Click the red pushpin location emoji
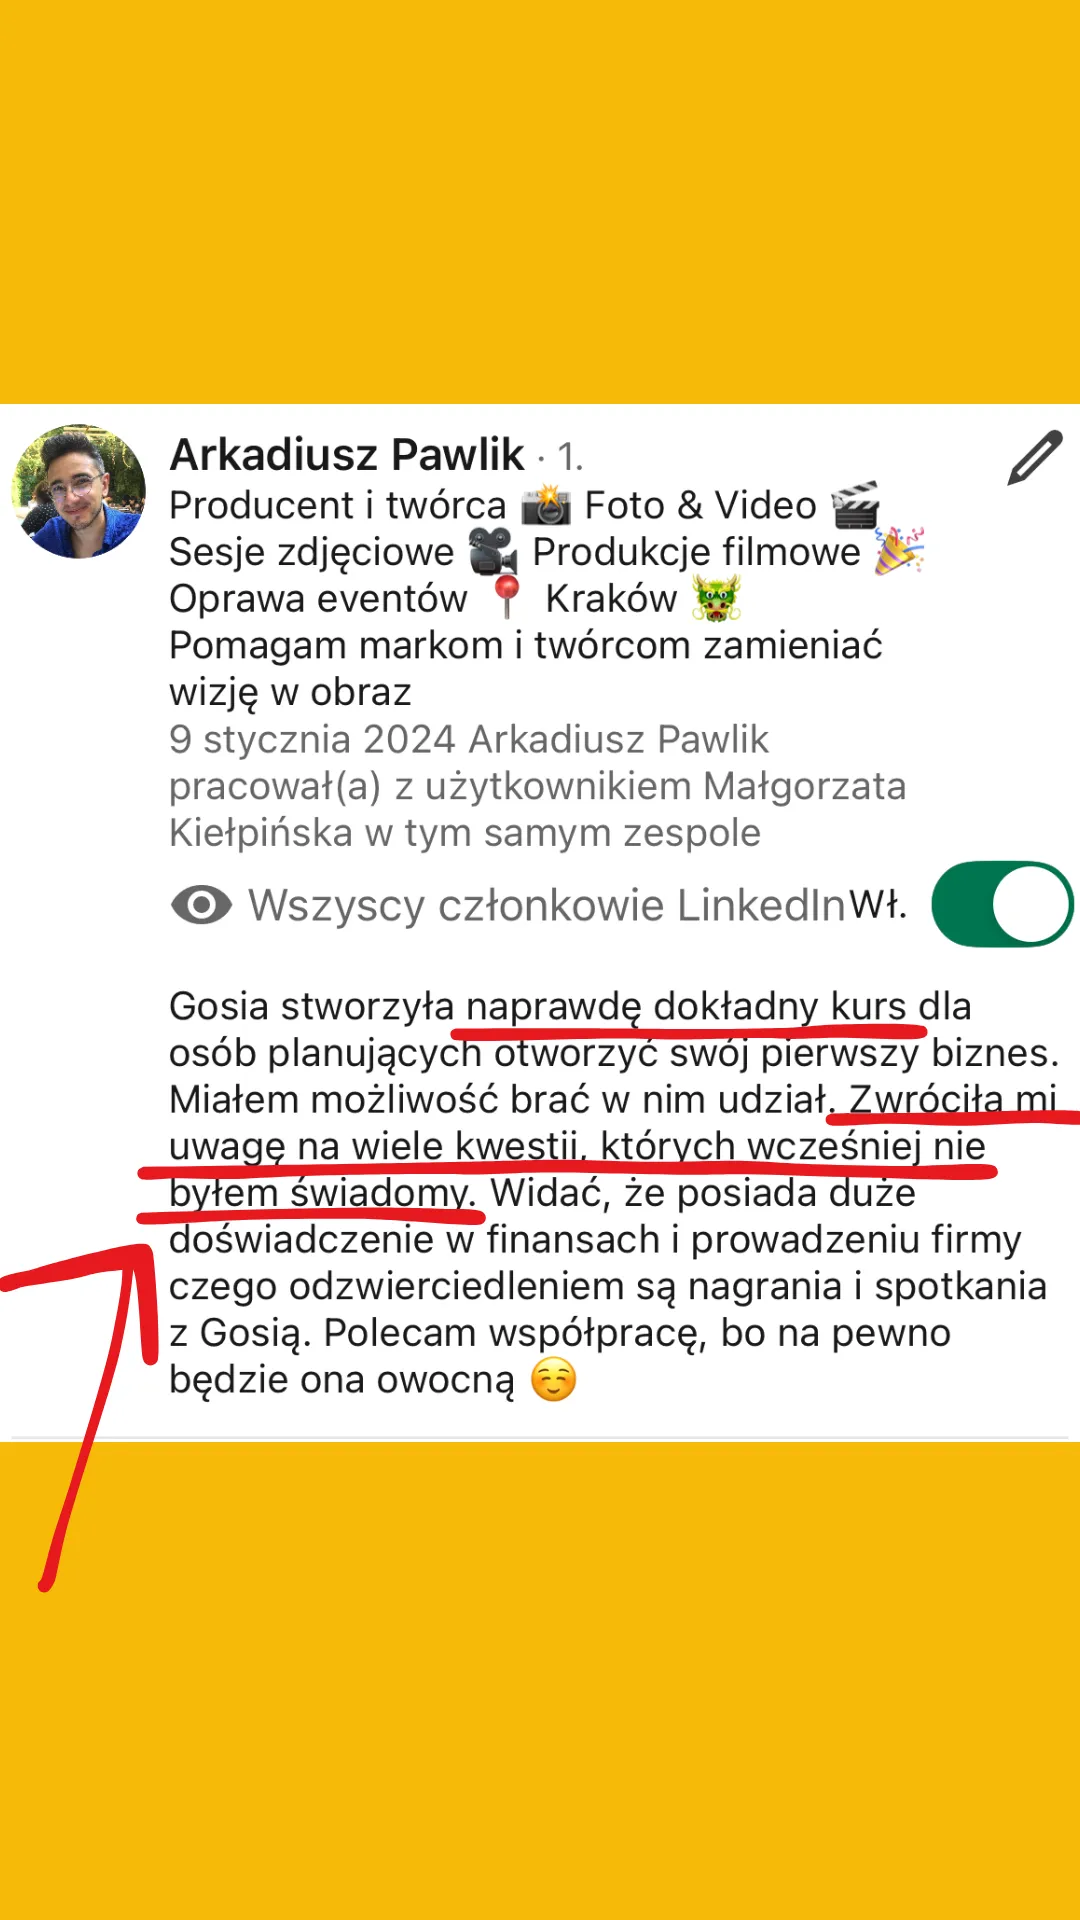Image resolution: width=1080 pixels, height=1920 pixels. (507, 598)
